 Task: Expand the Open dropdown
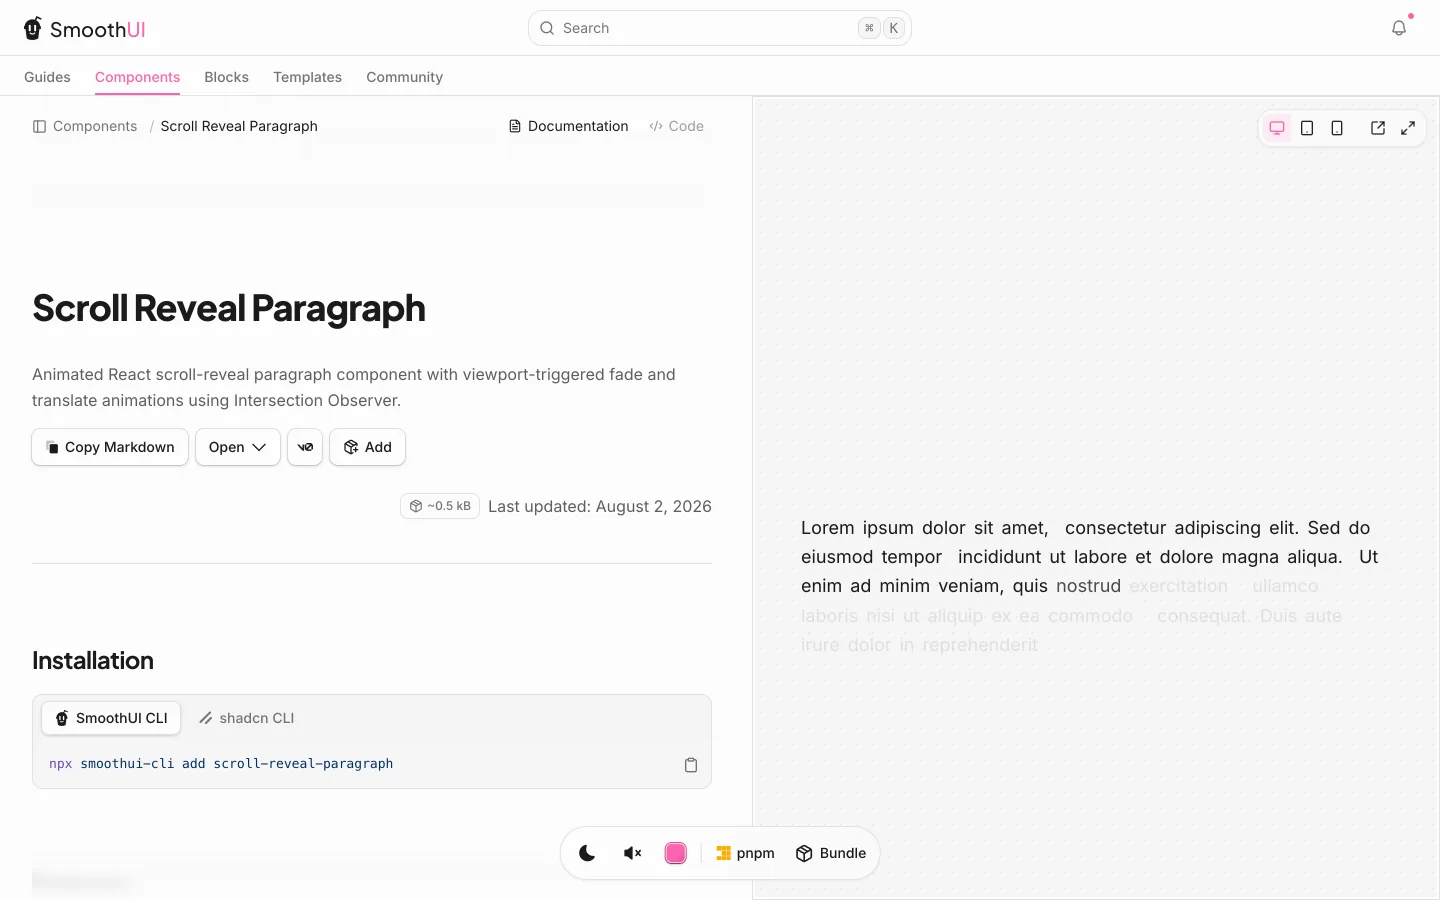(237, 447)
